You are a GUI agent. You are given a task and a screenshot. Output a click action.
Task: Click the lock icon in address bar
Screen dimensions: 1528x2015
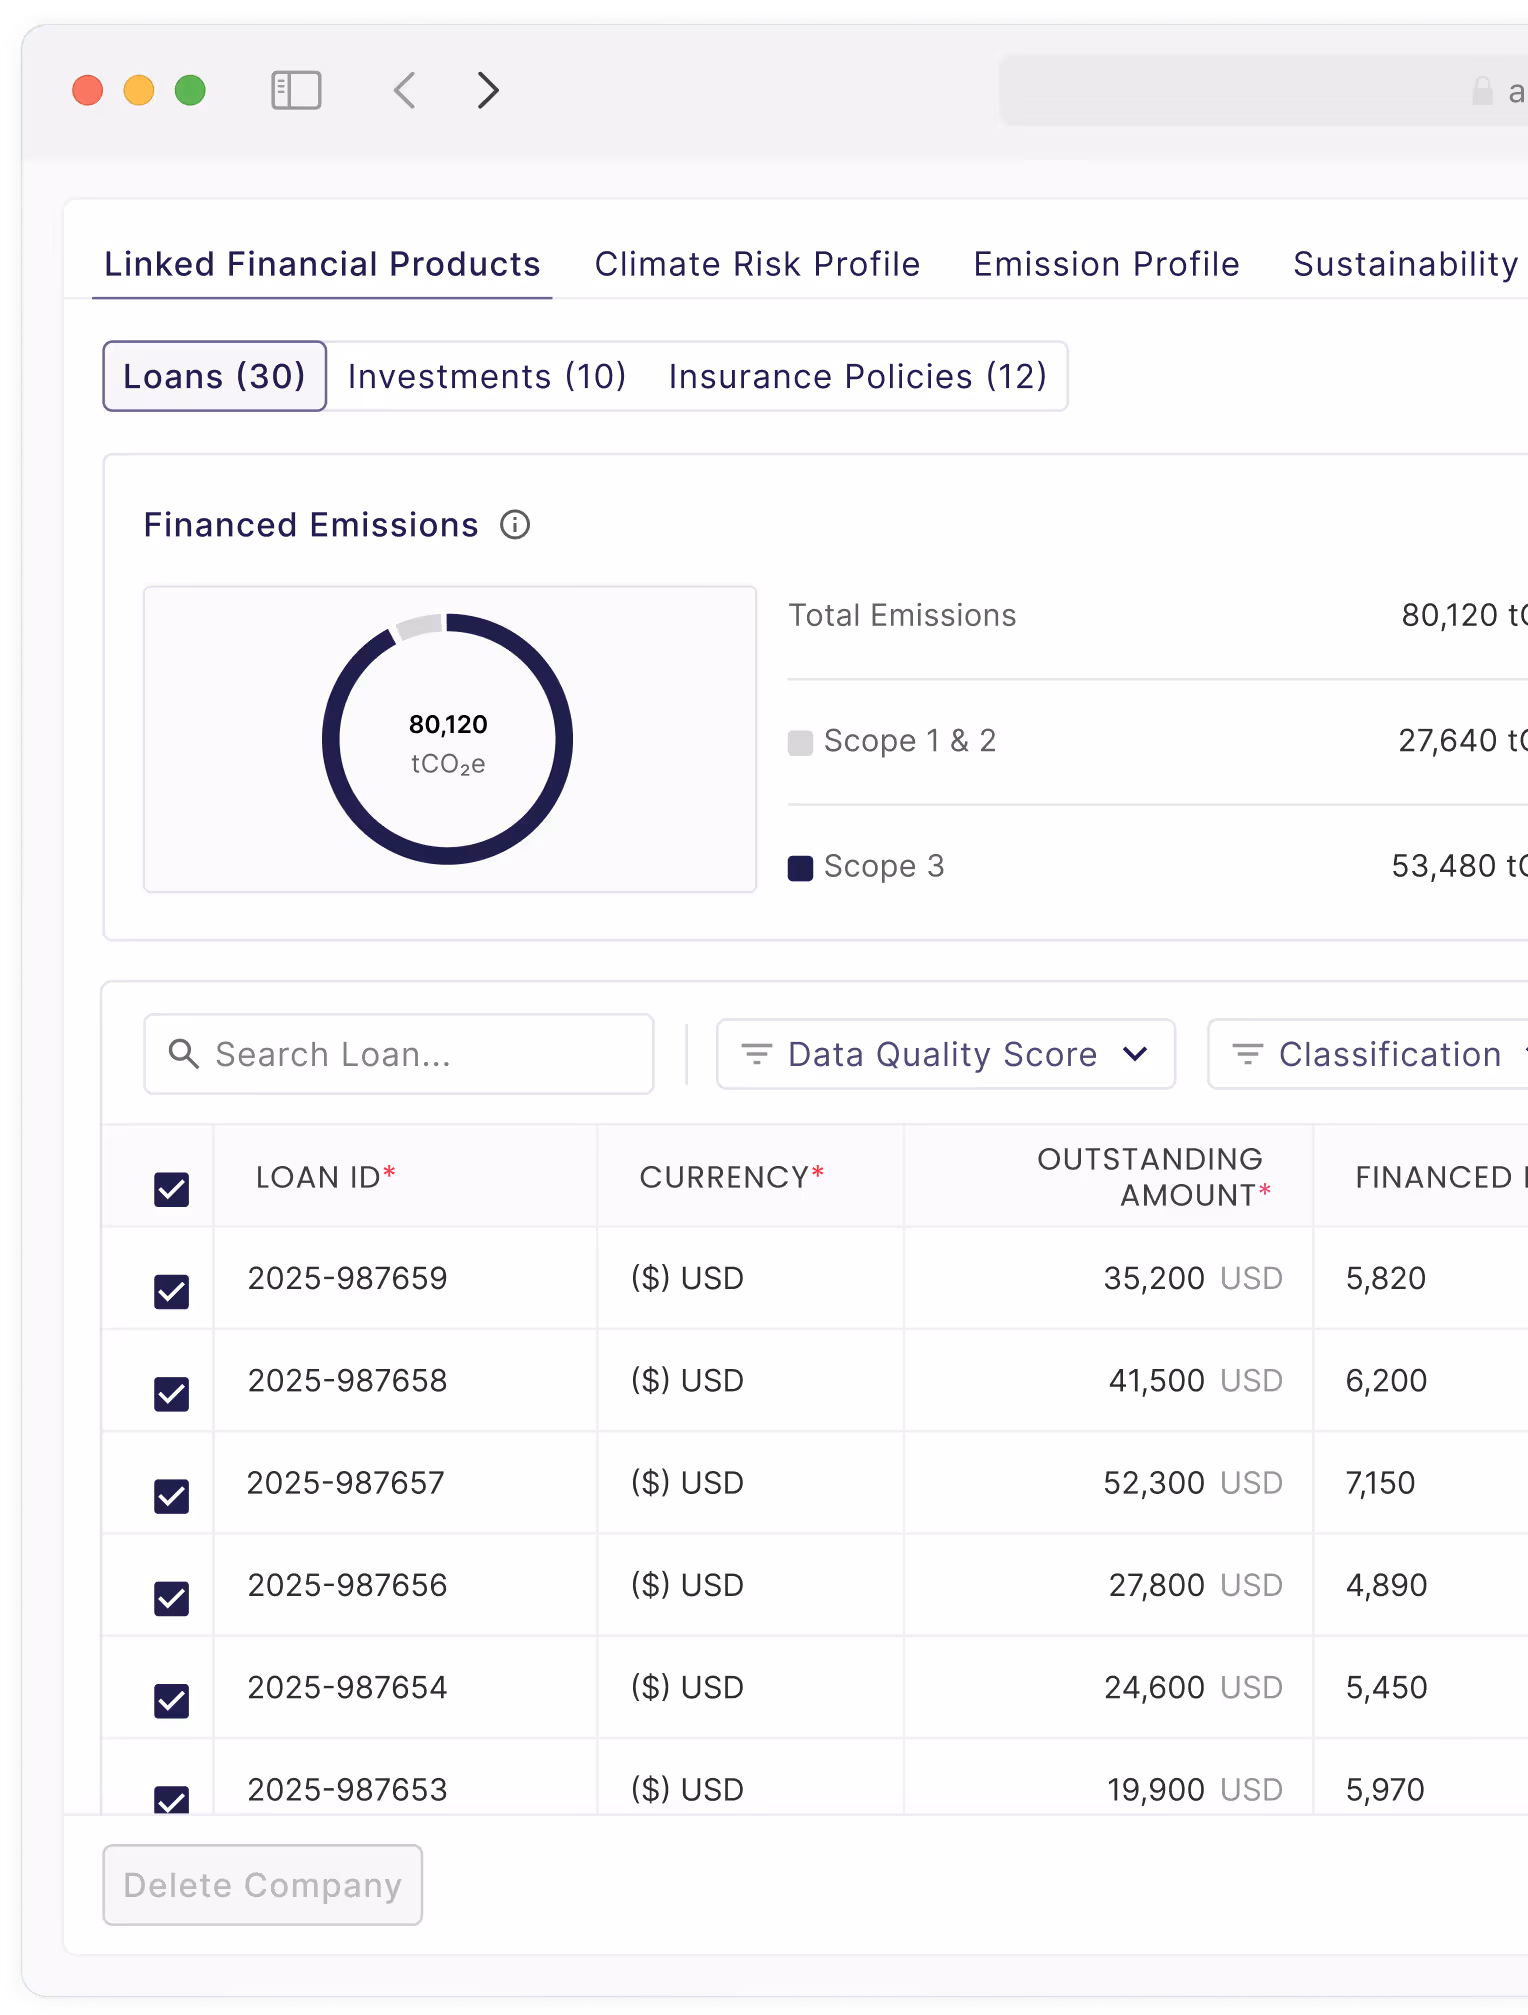[x=1483, y=91]
